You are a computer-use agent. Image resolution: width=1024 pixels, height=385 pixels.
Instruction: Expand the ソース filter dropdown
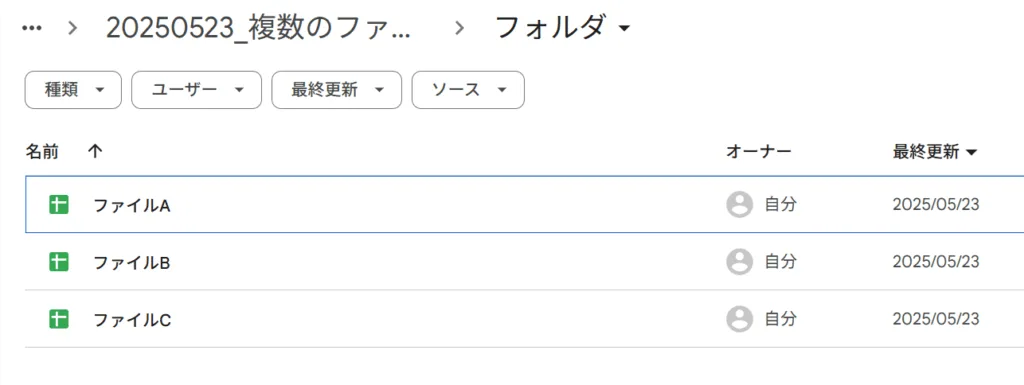point(468,90)
